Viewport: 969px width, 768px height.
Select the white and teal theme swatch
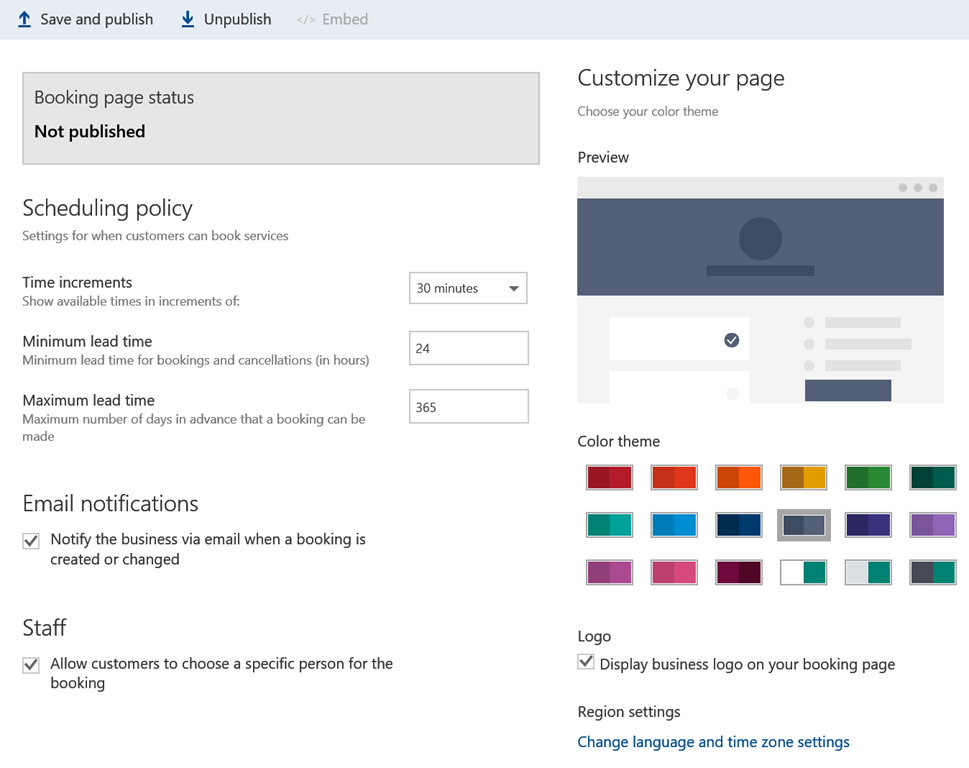(x=802, y=572)
